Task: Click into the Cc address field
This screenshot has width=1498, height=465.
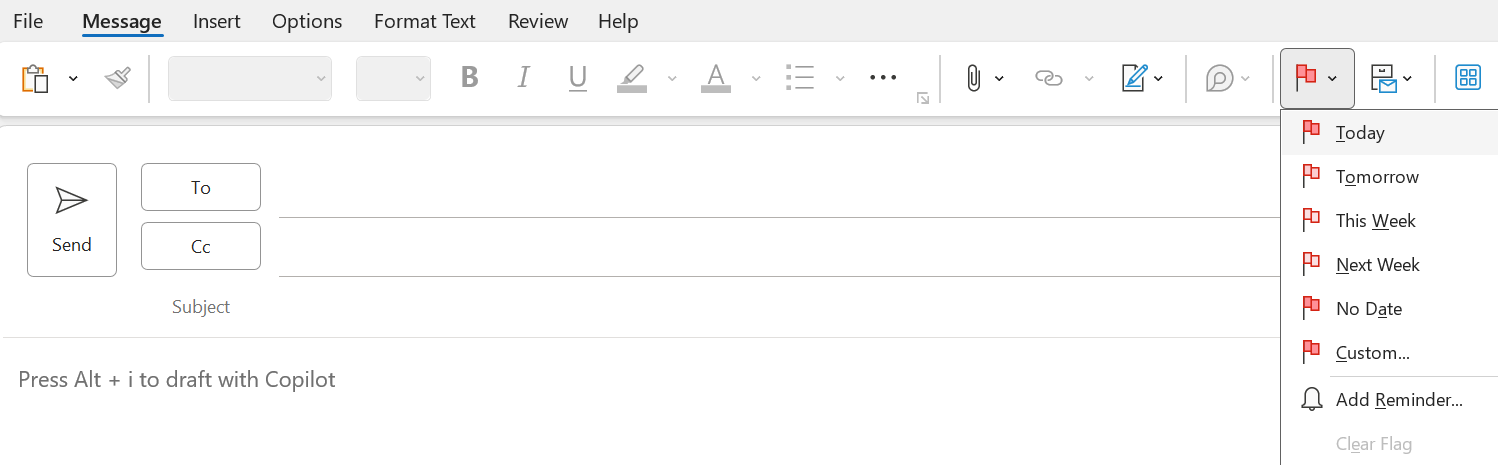Action: 779,249
